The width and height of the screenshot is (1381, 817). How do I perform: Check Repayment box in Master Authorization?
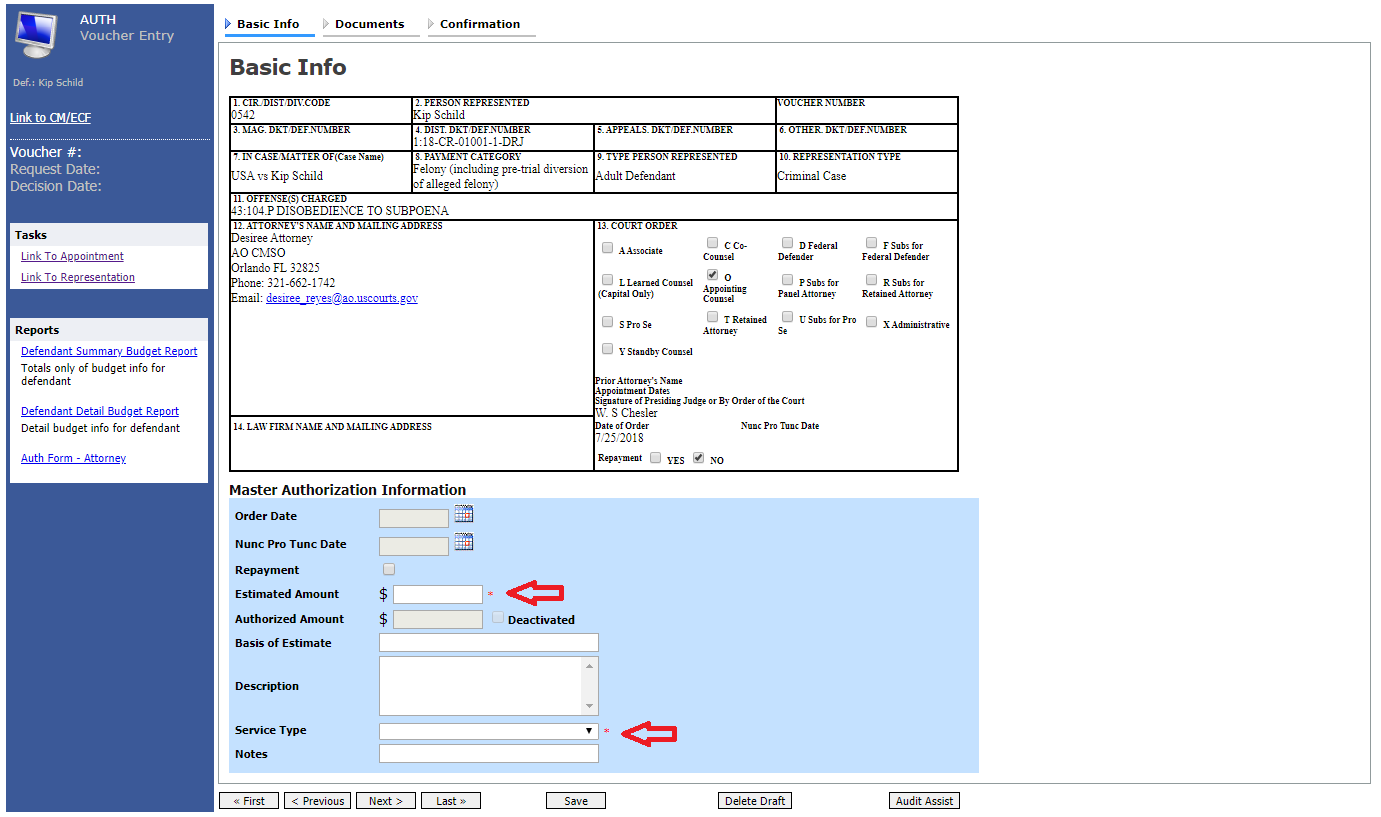click(x=389, y=569)
